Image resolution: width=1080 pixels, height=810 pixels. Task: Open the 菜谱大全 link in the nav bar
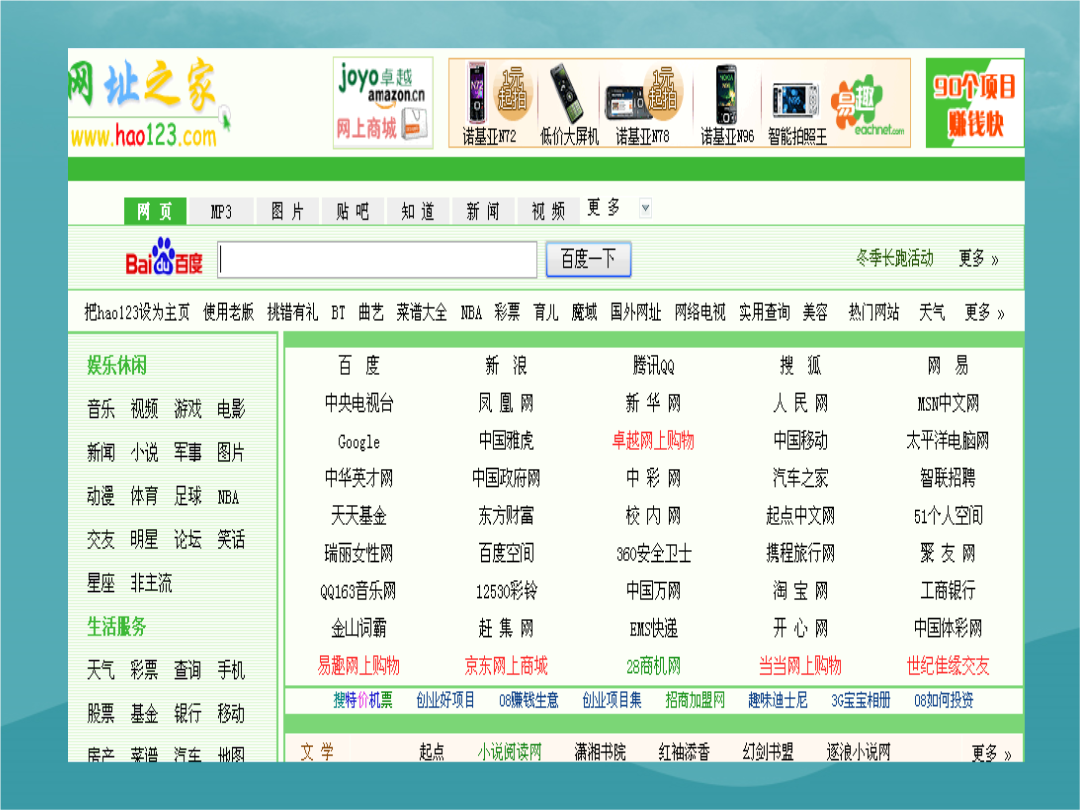pos(422,313)
